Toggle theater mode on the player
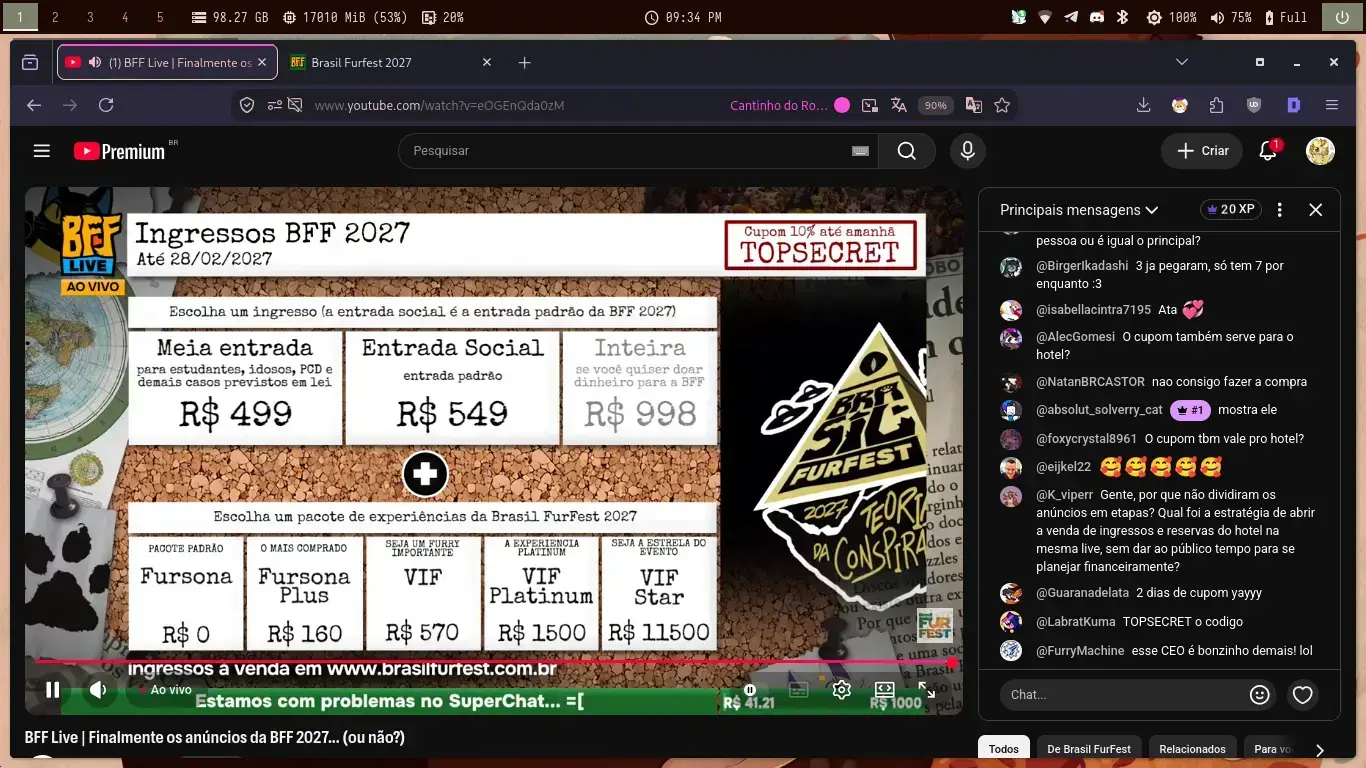Viewport: 1366px width, 768px height. point(884,690)
